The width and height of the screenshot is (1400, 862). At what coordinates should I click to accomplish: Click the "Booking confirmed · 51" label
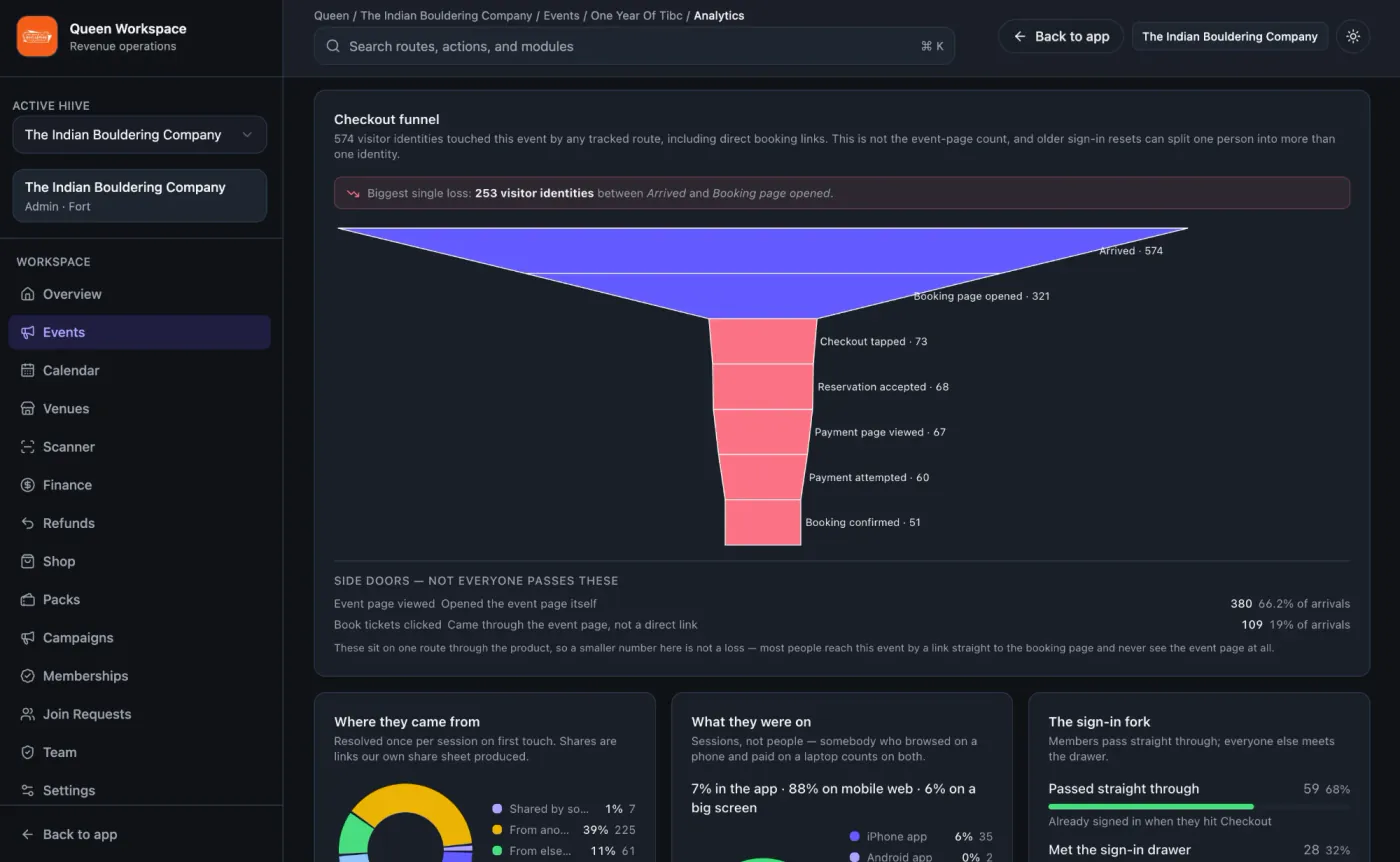(x=863, y=523)
